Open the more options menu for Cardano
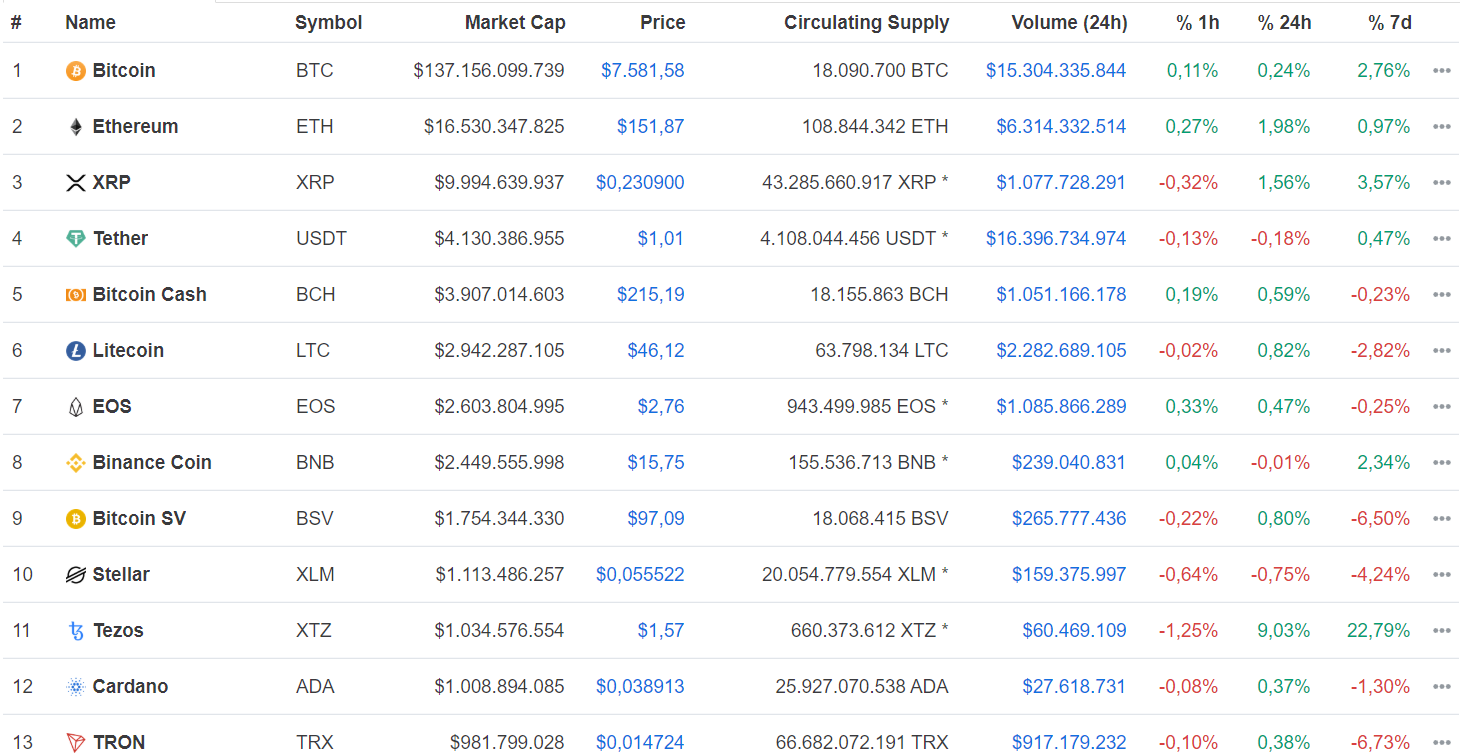The height and width of the screenshot is (754, 1469). 1441,686
